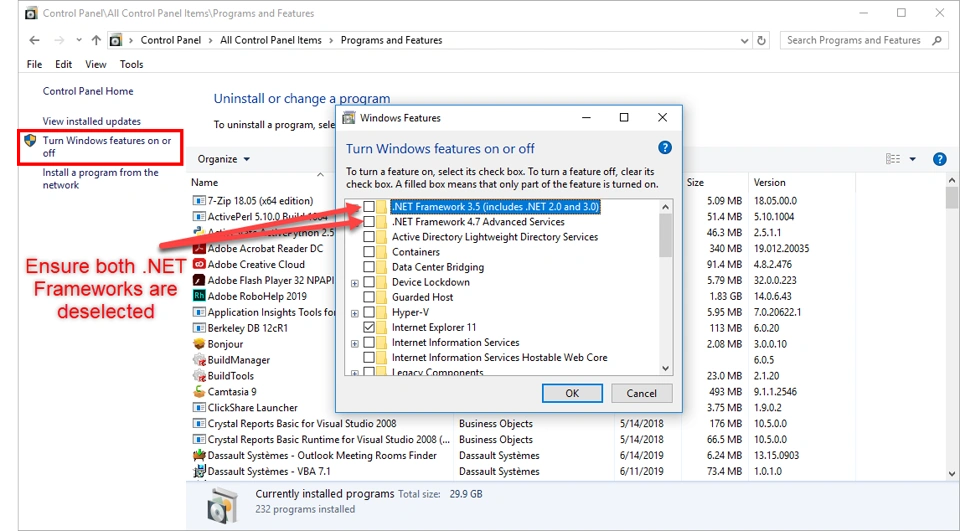960x531 pixels.
Task: Sort list by Name column header
Action: pos(204,183)
